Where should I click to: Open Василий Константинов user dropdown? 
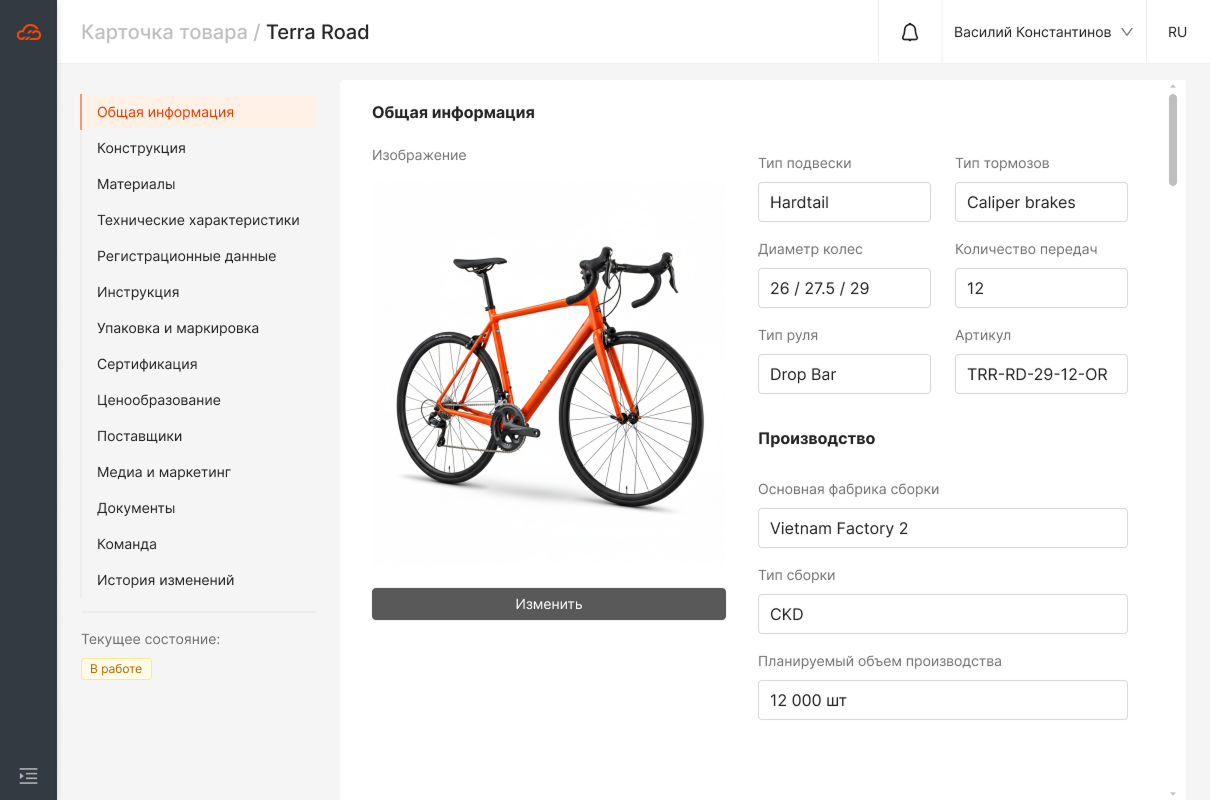click(x=1043, y=32)
